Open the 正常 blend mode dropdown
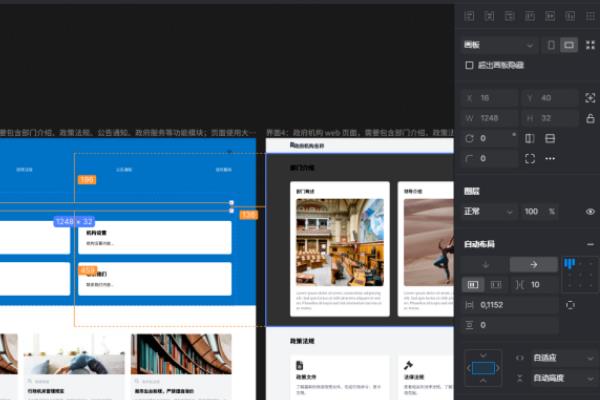 tap(489, 212)
